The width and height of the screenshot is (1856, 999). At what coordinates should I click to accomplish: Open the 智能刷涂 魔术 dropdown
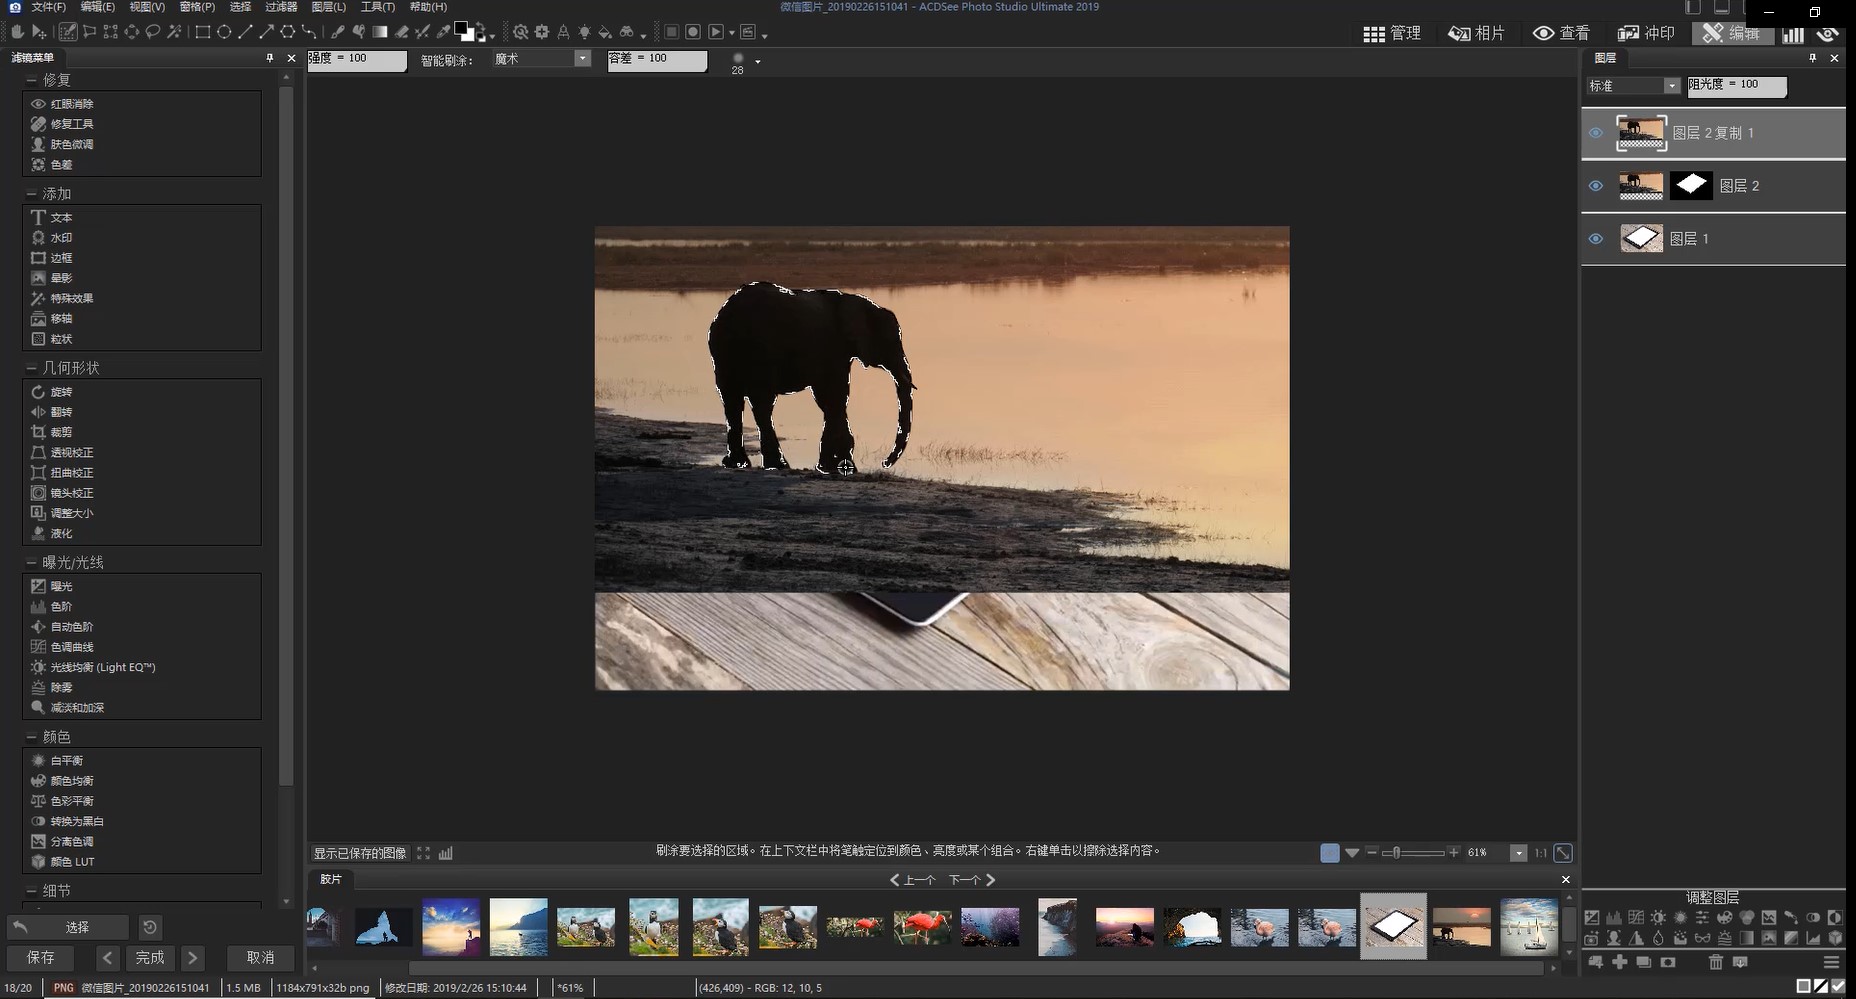[x=582, y=59]
